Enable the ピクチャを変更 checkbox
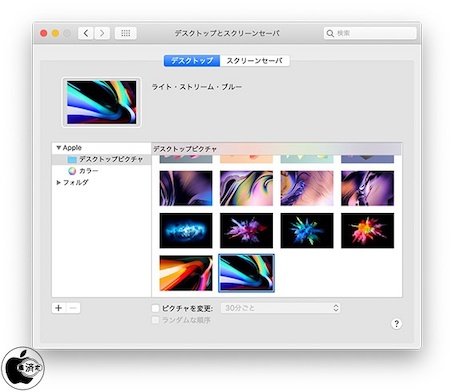 [155, 308]
